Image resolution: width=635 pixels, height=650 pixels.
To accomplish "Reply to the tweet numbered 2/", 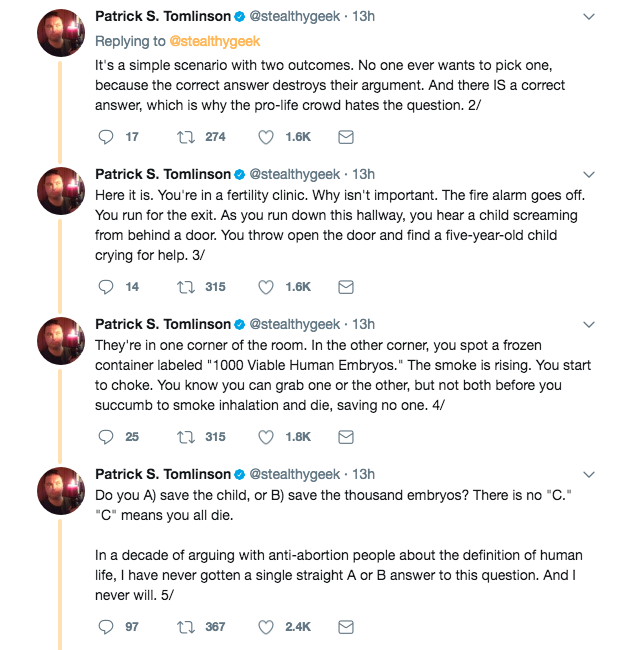I will pyautogui.click(x=108, y=137).
